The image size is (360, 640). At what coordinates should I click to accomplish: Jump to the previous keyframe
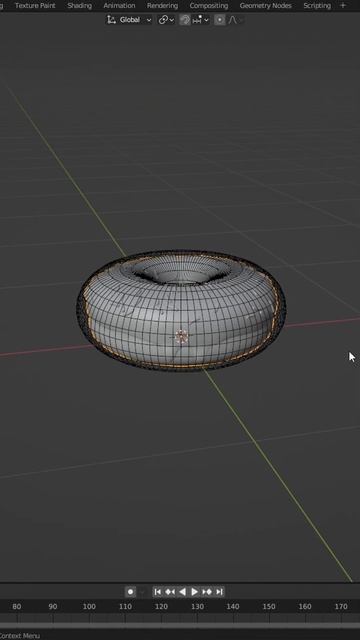(x=170, y=592)
